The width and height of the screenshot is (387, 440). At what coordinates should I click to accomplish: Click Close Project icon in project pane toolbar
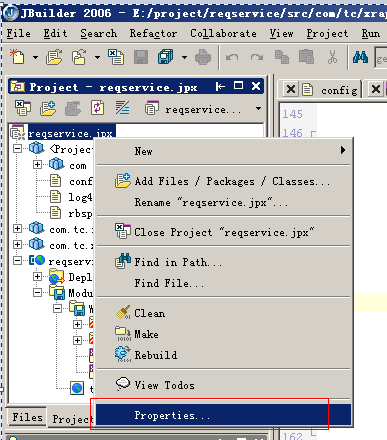pyautogui.click(x=23, y=108)
